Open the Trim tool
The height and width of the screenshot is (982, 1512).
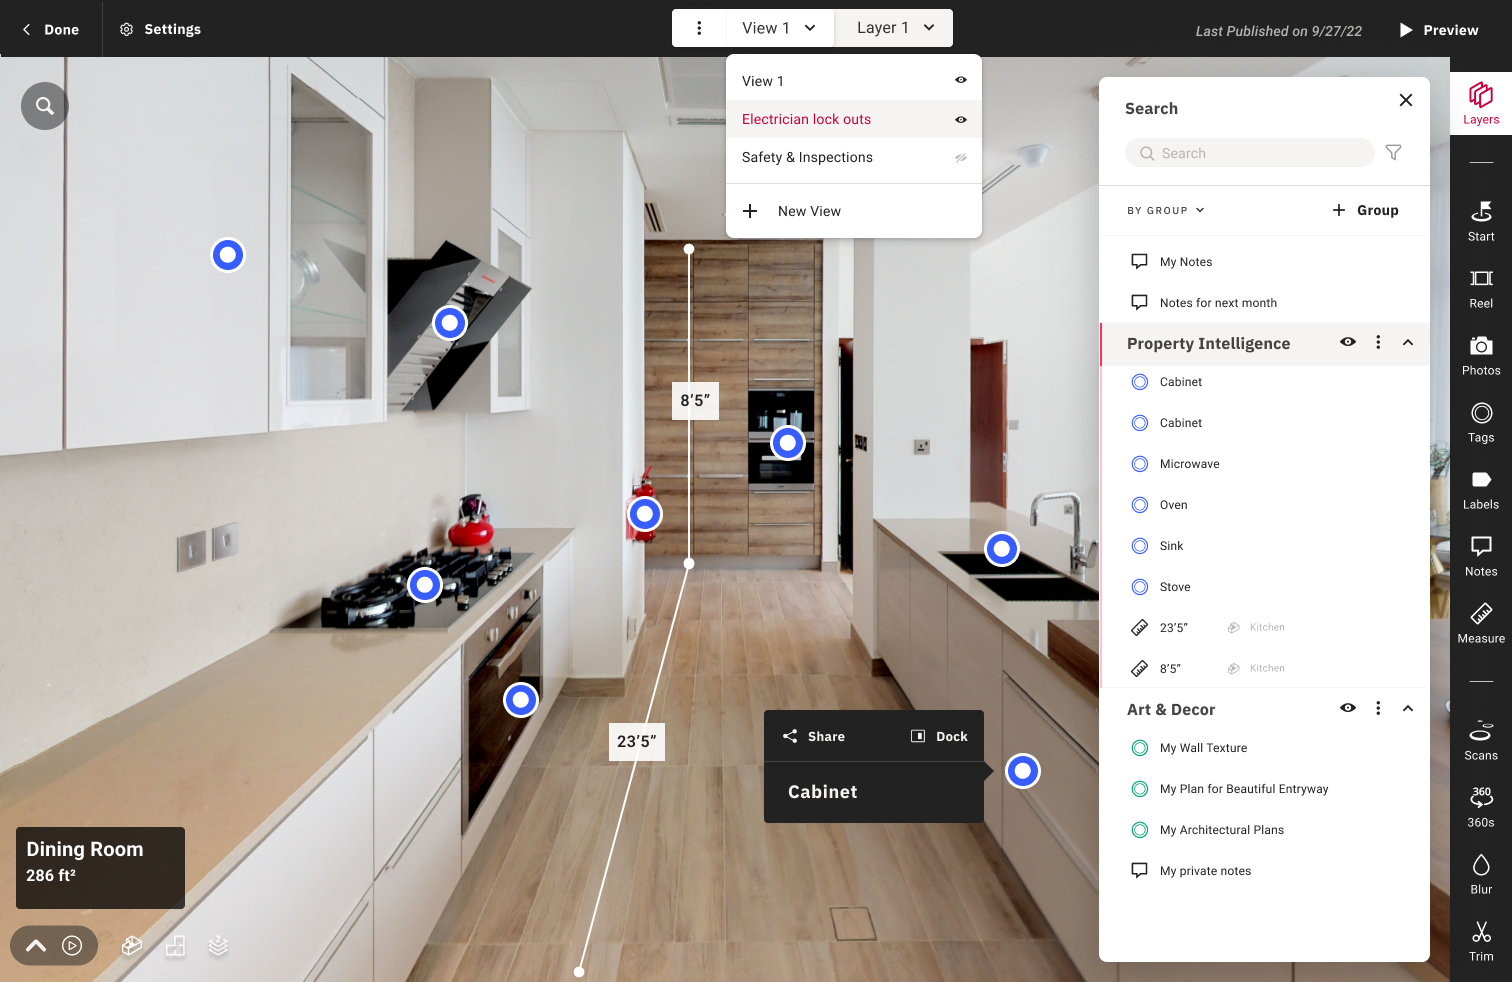tap(1480, 941)
